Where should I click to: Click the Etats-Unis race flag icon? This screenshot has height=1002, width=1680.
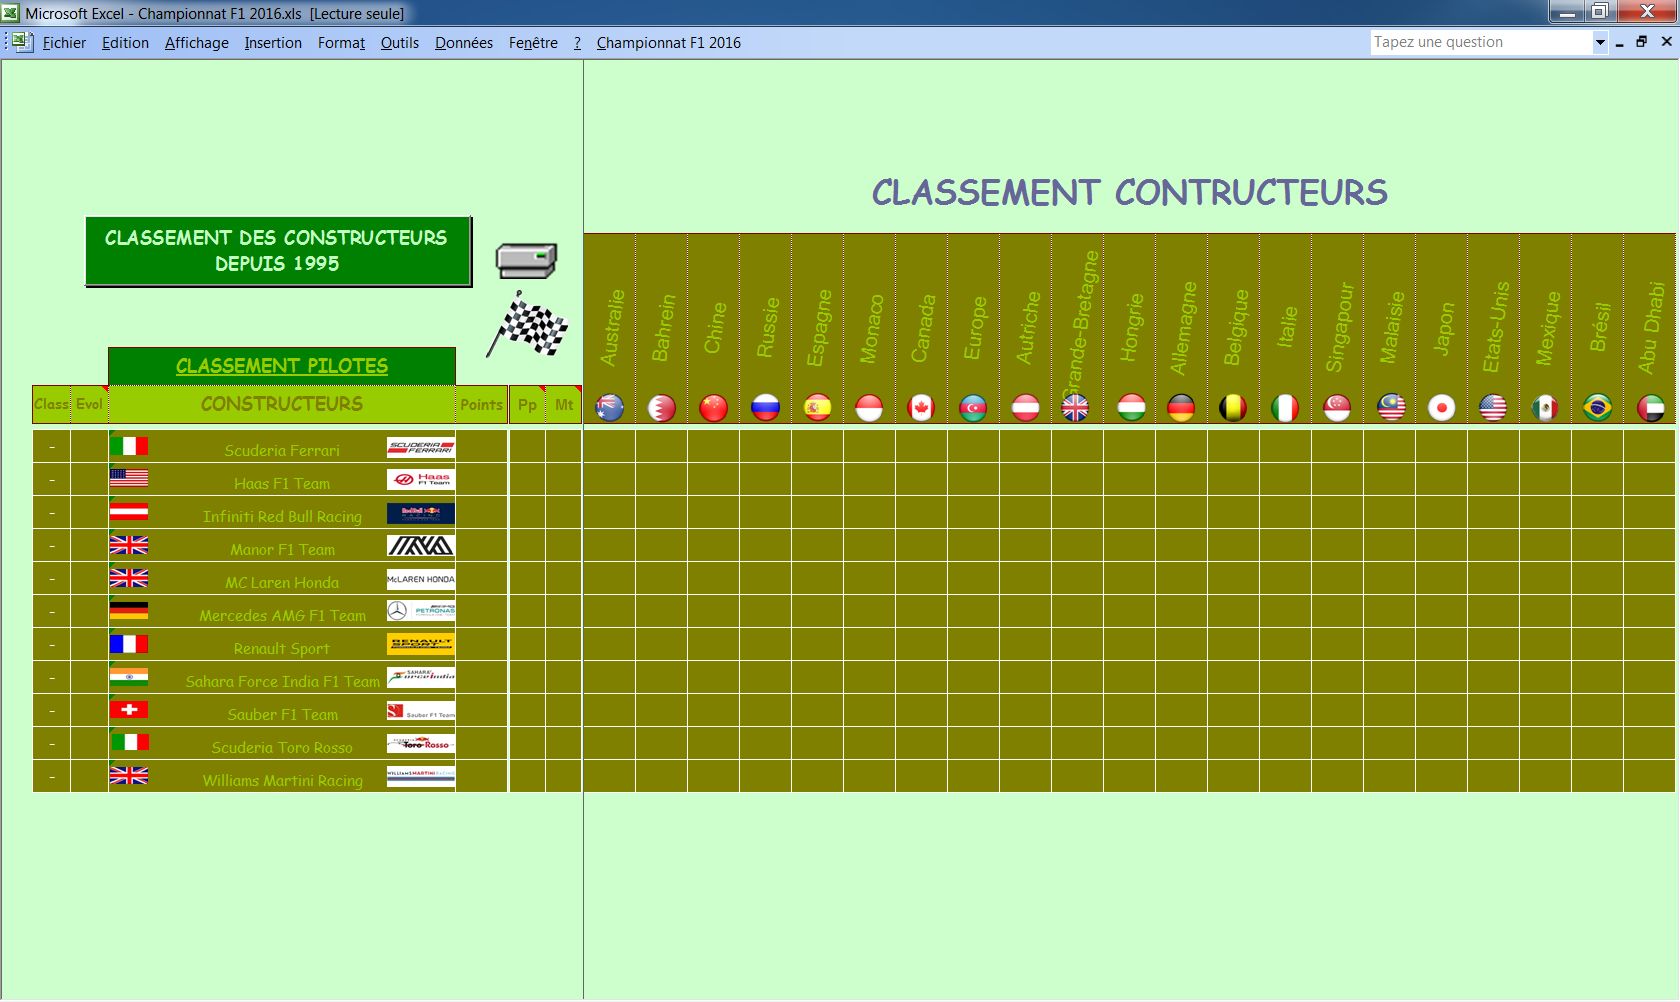(1493, 408)
